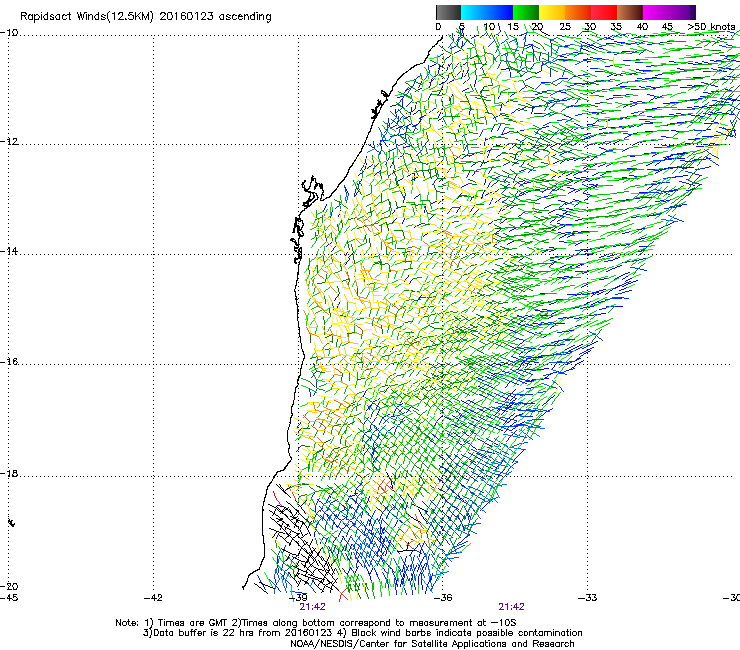The height and width of the screenshot is (650, 740).
Task: Click the brown 35-40 knots legend swatch
Action: 630,12
